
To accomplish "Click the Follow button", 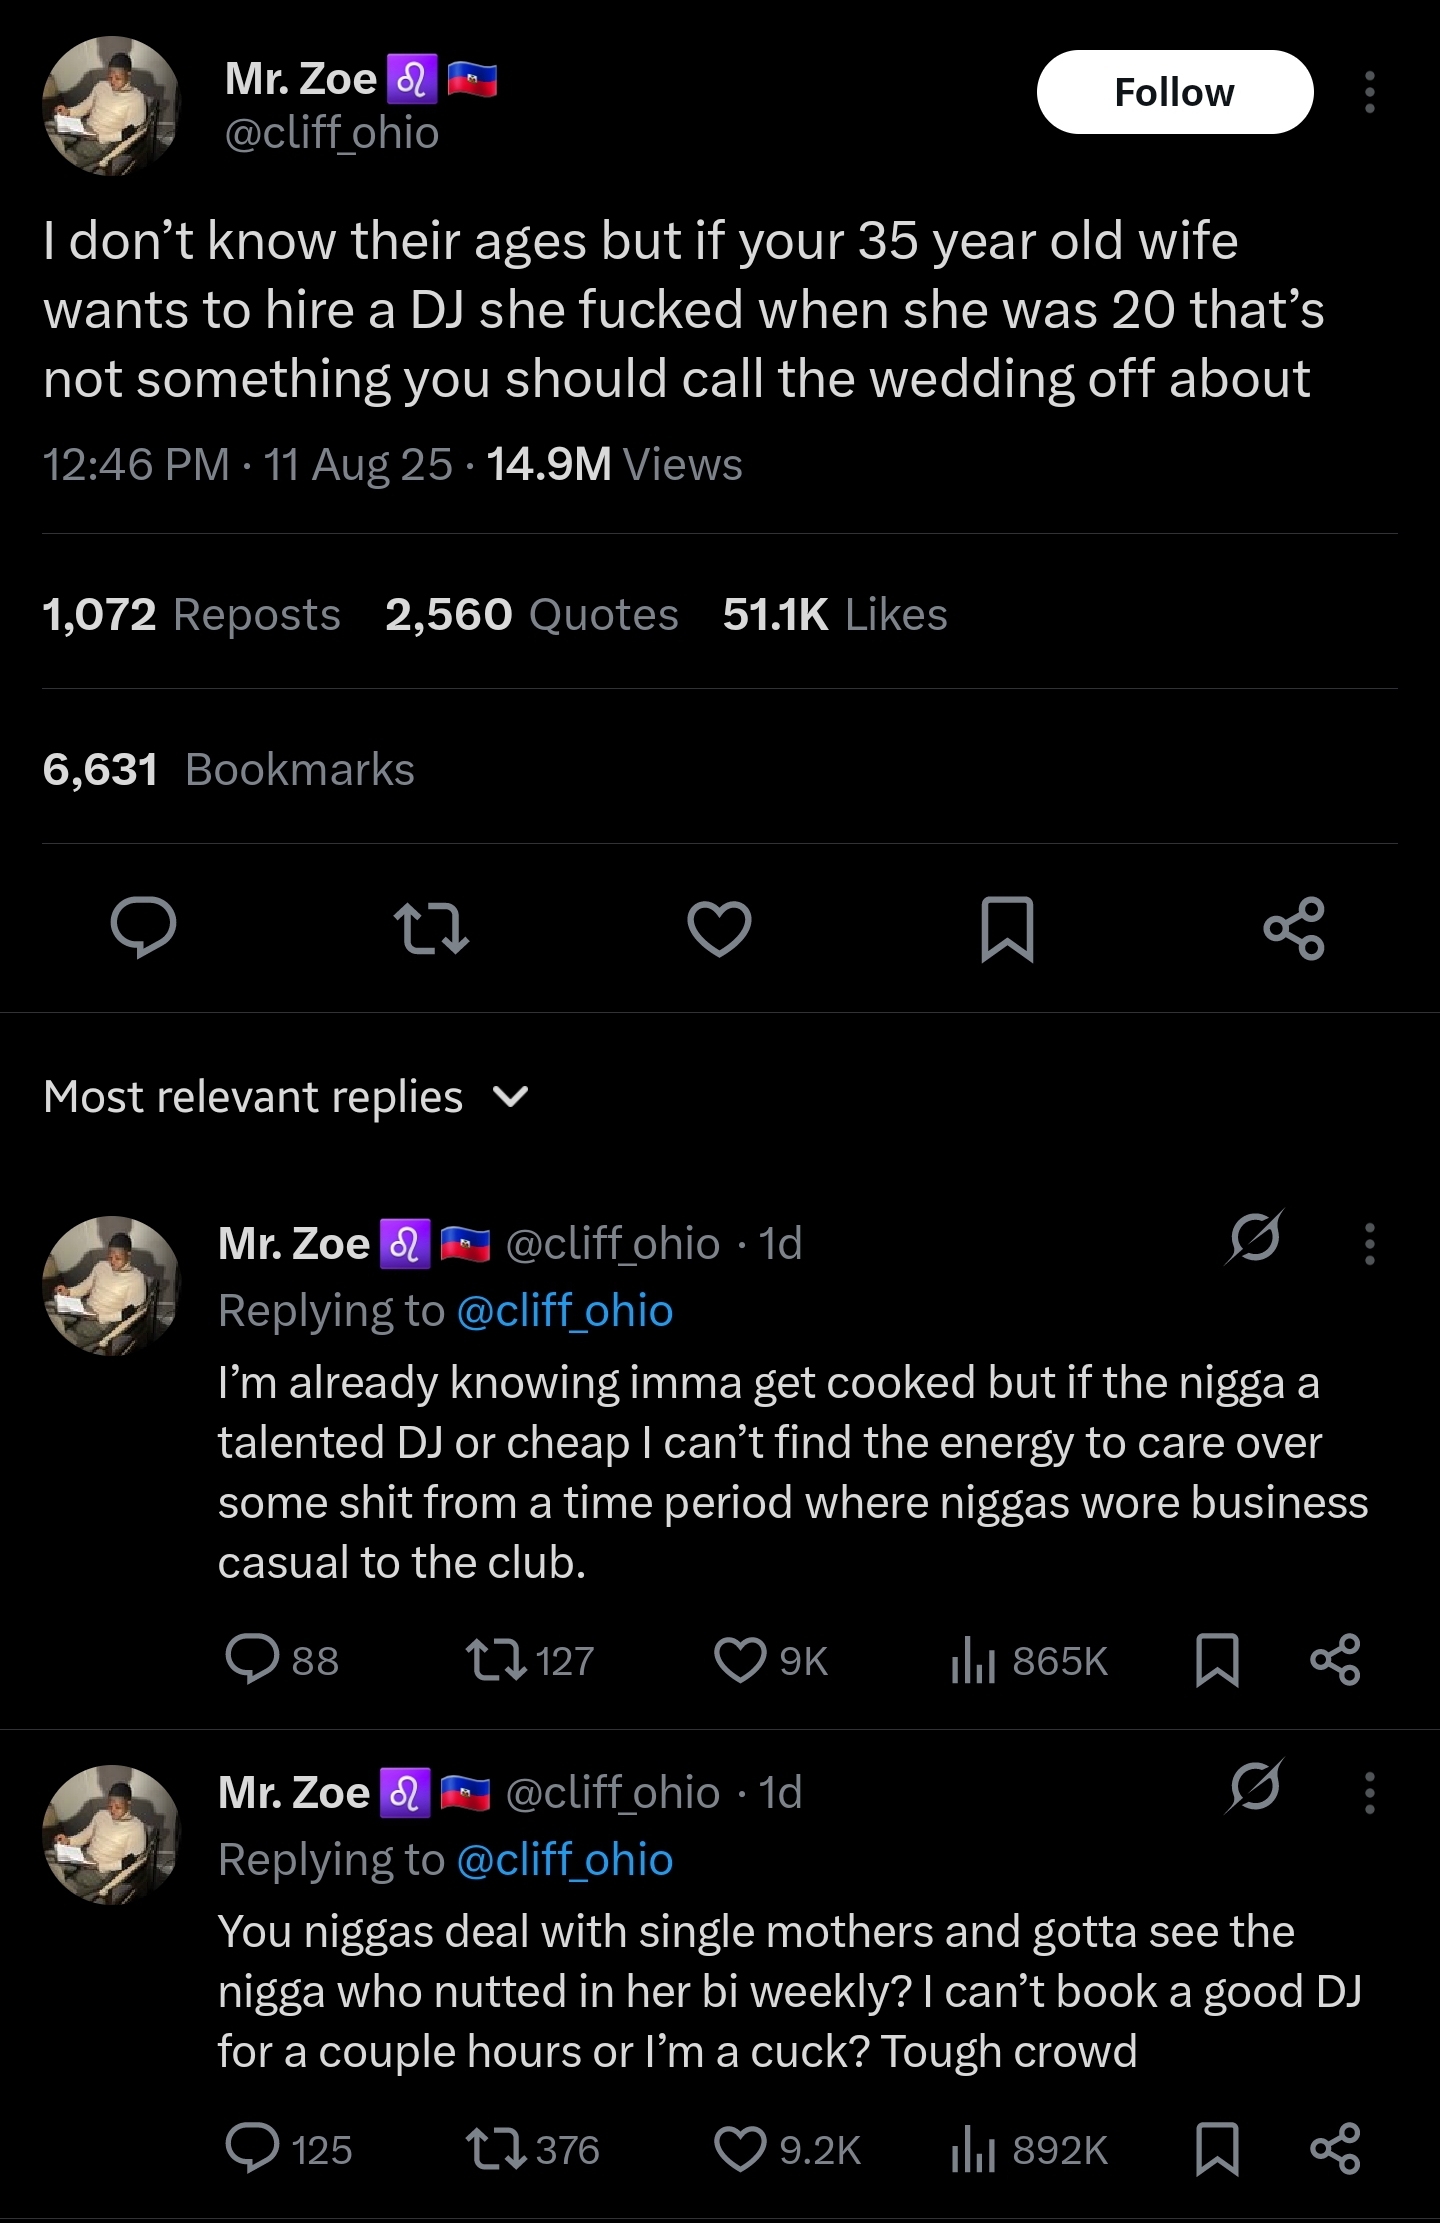I will point(1174,92).
